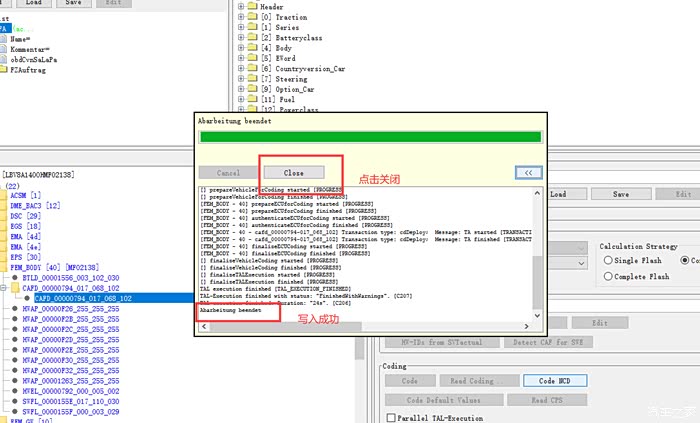Screen dimensions: 700x423
Task: Select the FZAuftrag item in the top-left tree
Action: pyautogui.click(x=28, y=70)
